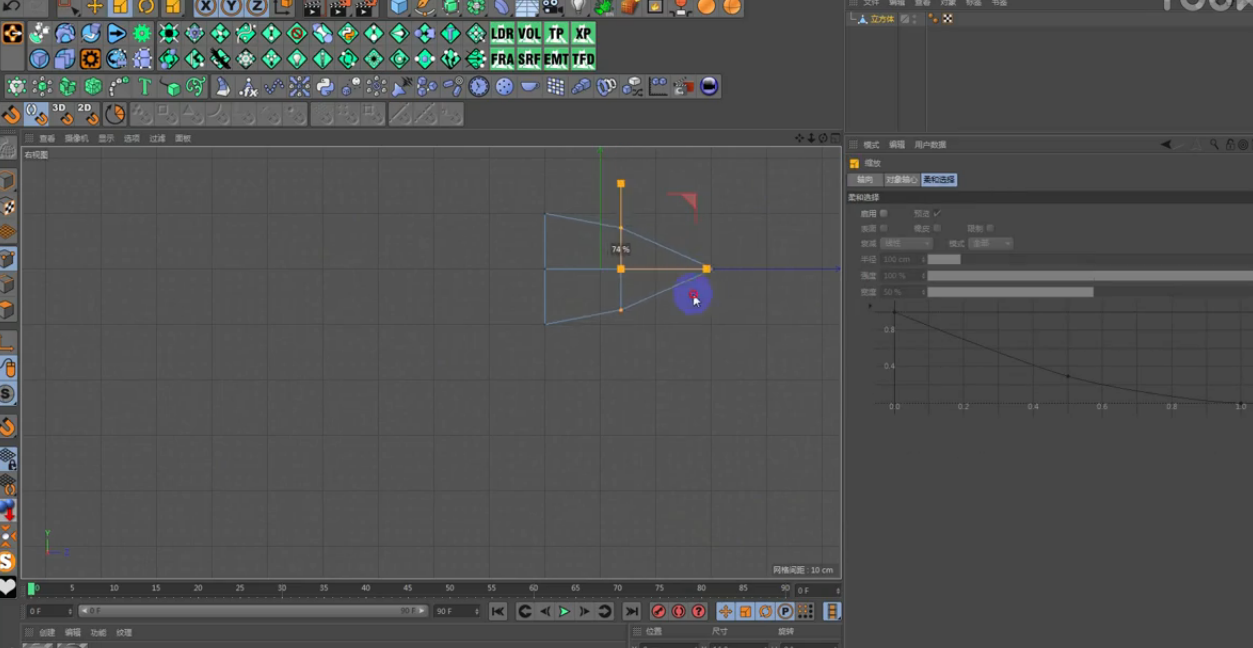Viewport: 1253px width, 648px height.
Task: Click the end frame 90 F stepper
Action: click(476, 611)
